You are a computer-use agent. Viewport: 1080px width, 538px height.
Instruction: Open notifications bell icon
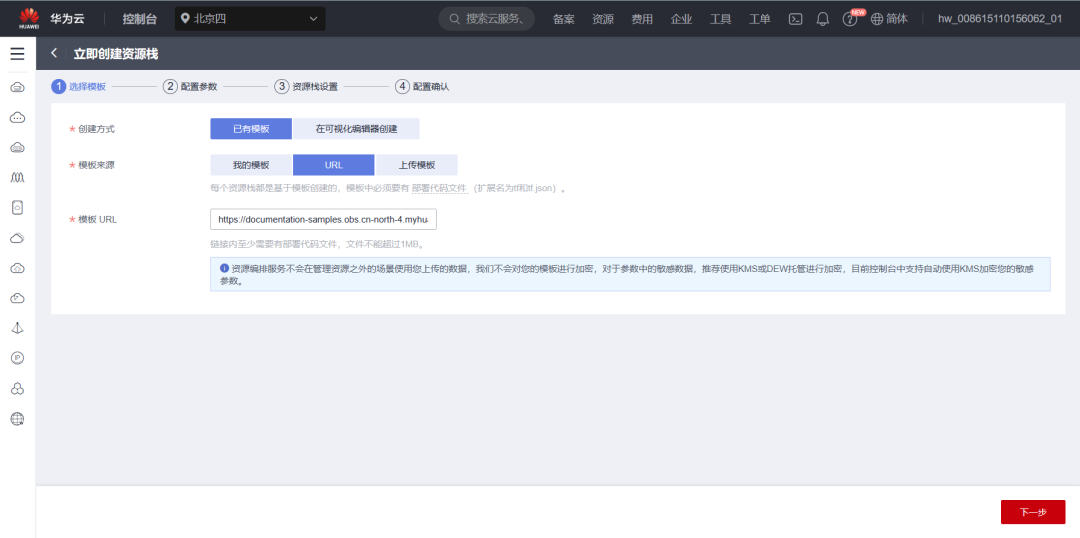click(x=822, y=19)
